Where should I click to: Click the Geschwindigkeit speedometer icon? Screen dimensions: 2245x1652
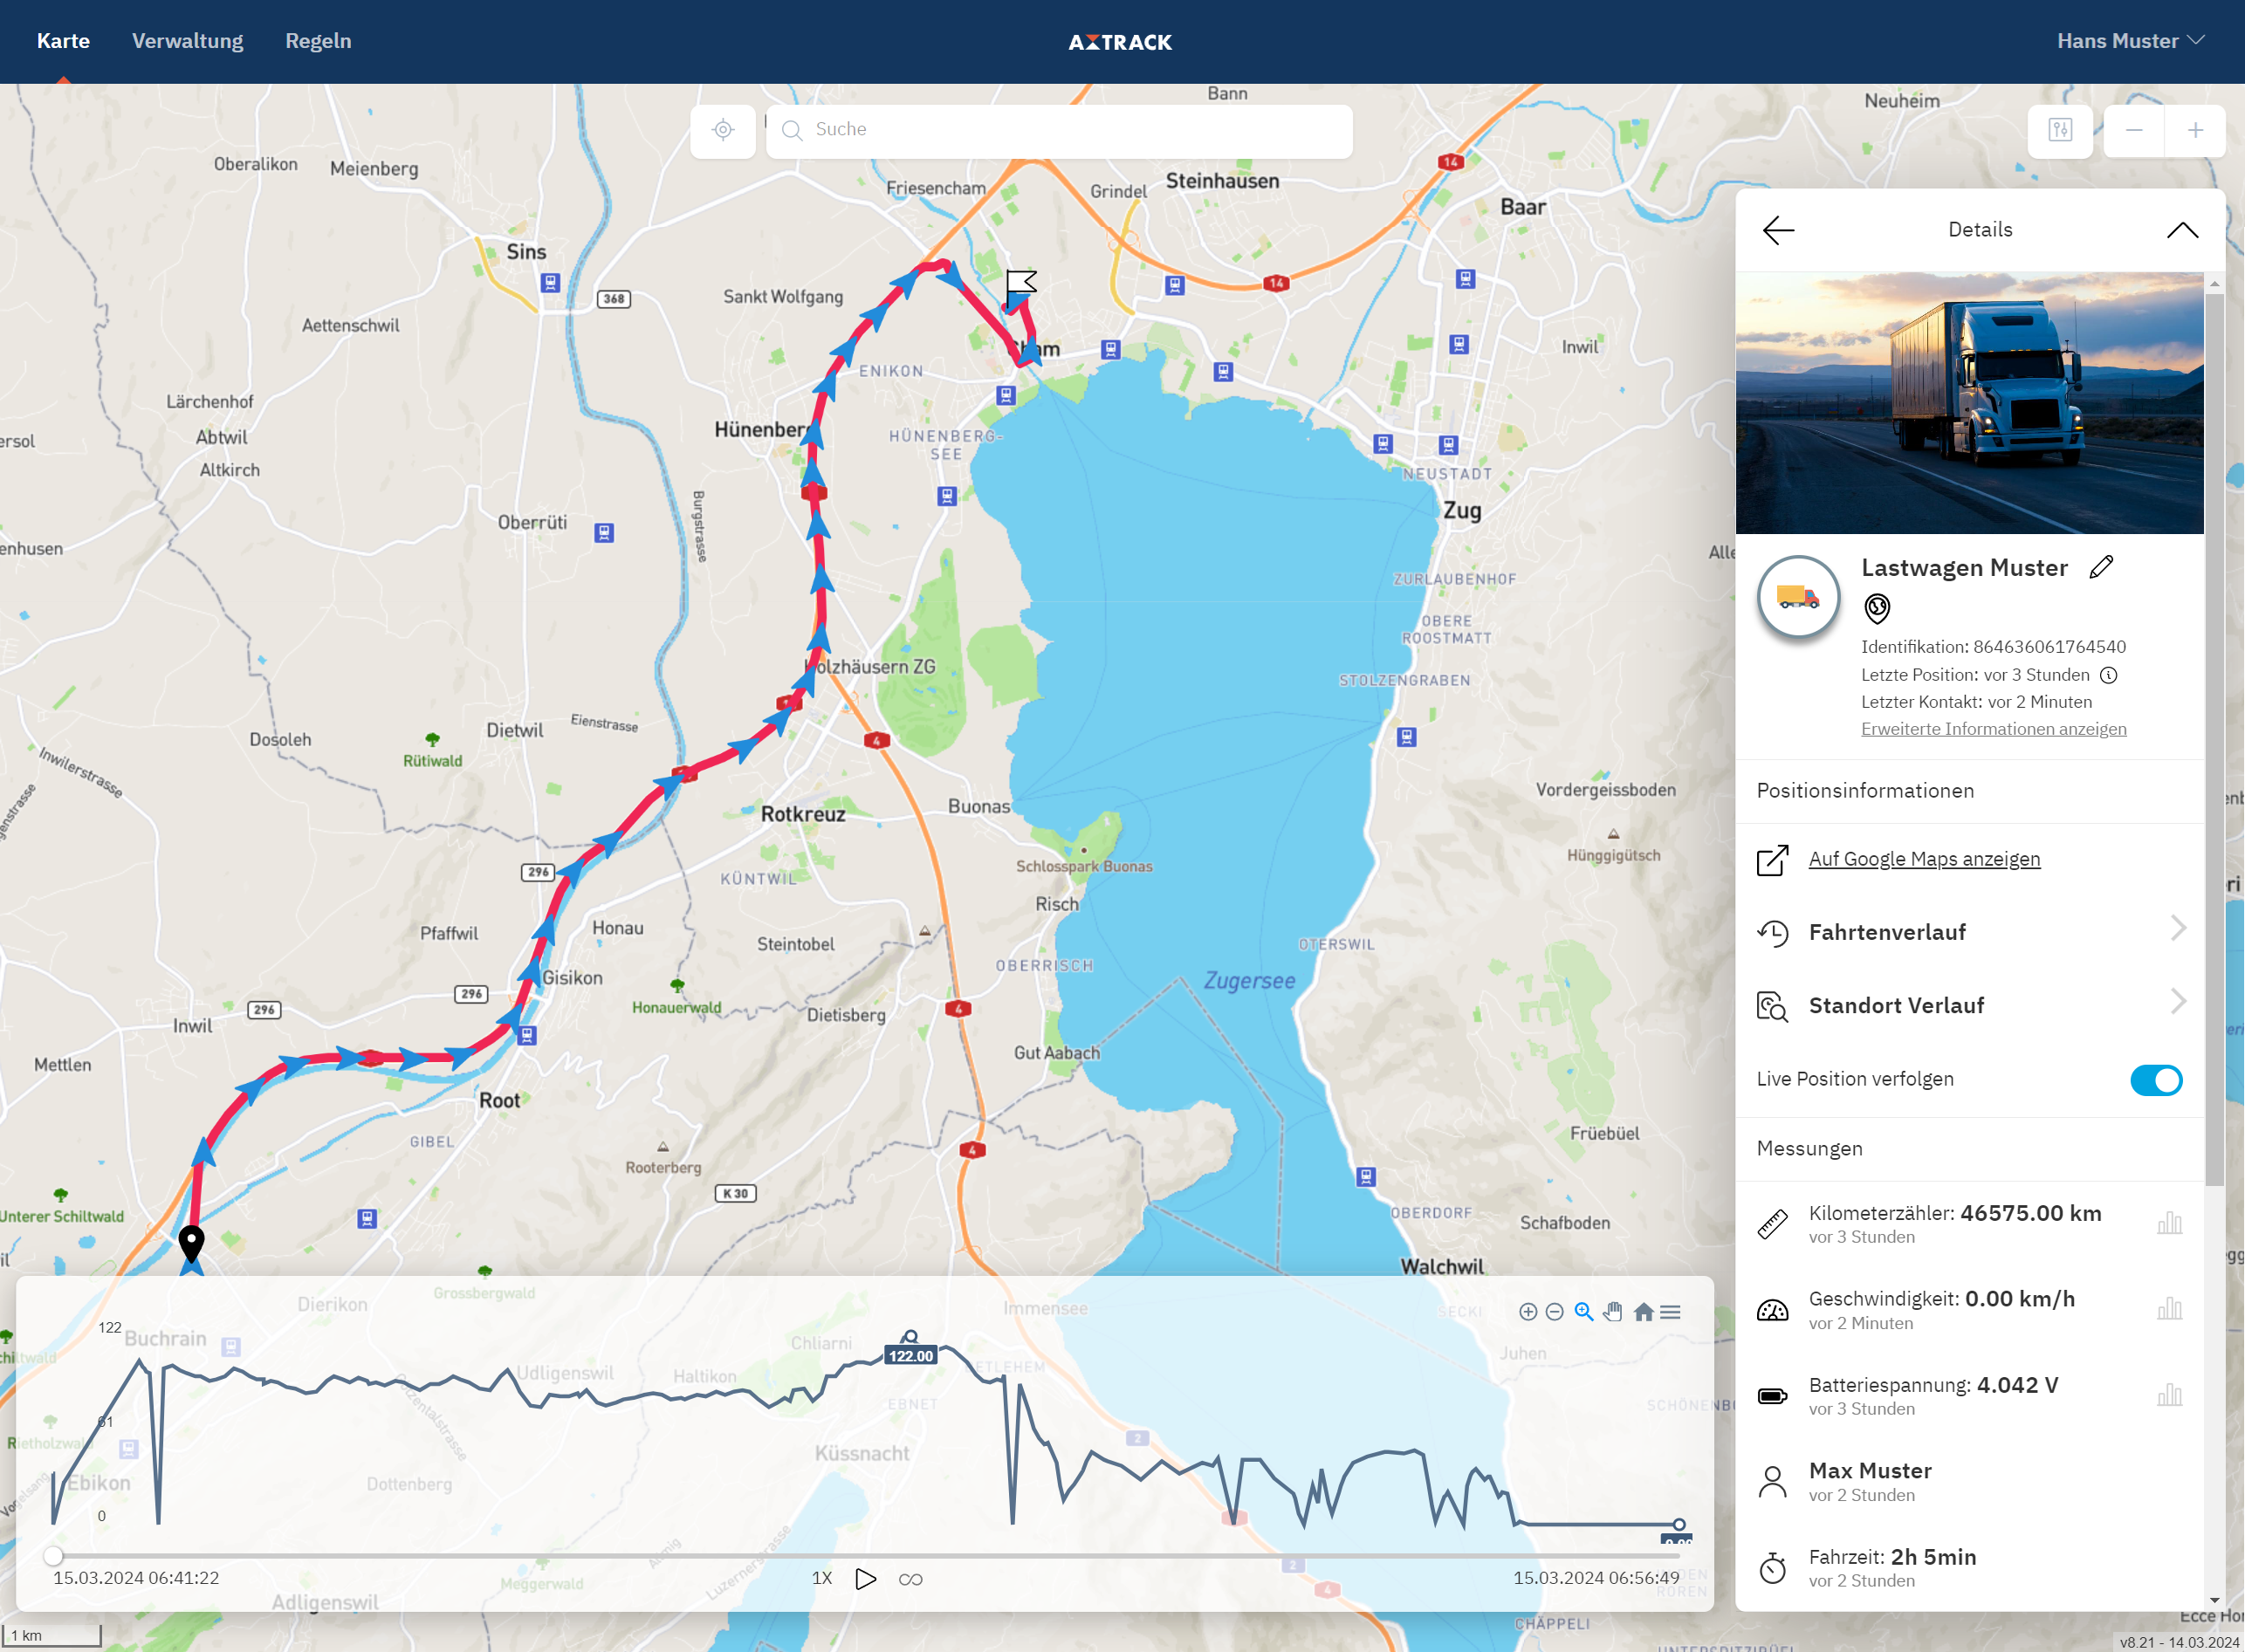coord(1772,1310)
